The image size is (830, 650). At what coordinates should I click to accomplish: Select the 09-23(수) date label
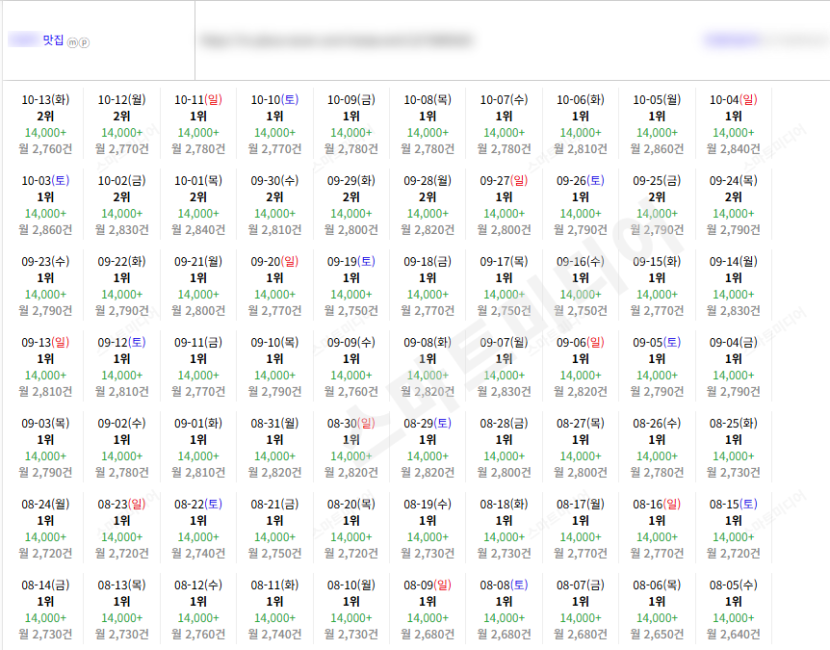[46, 261]
